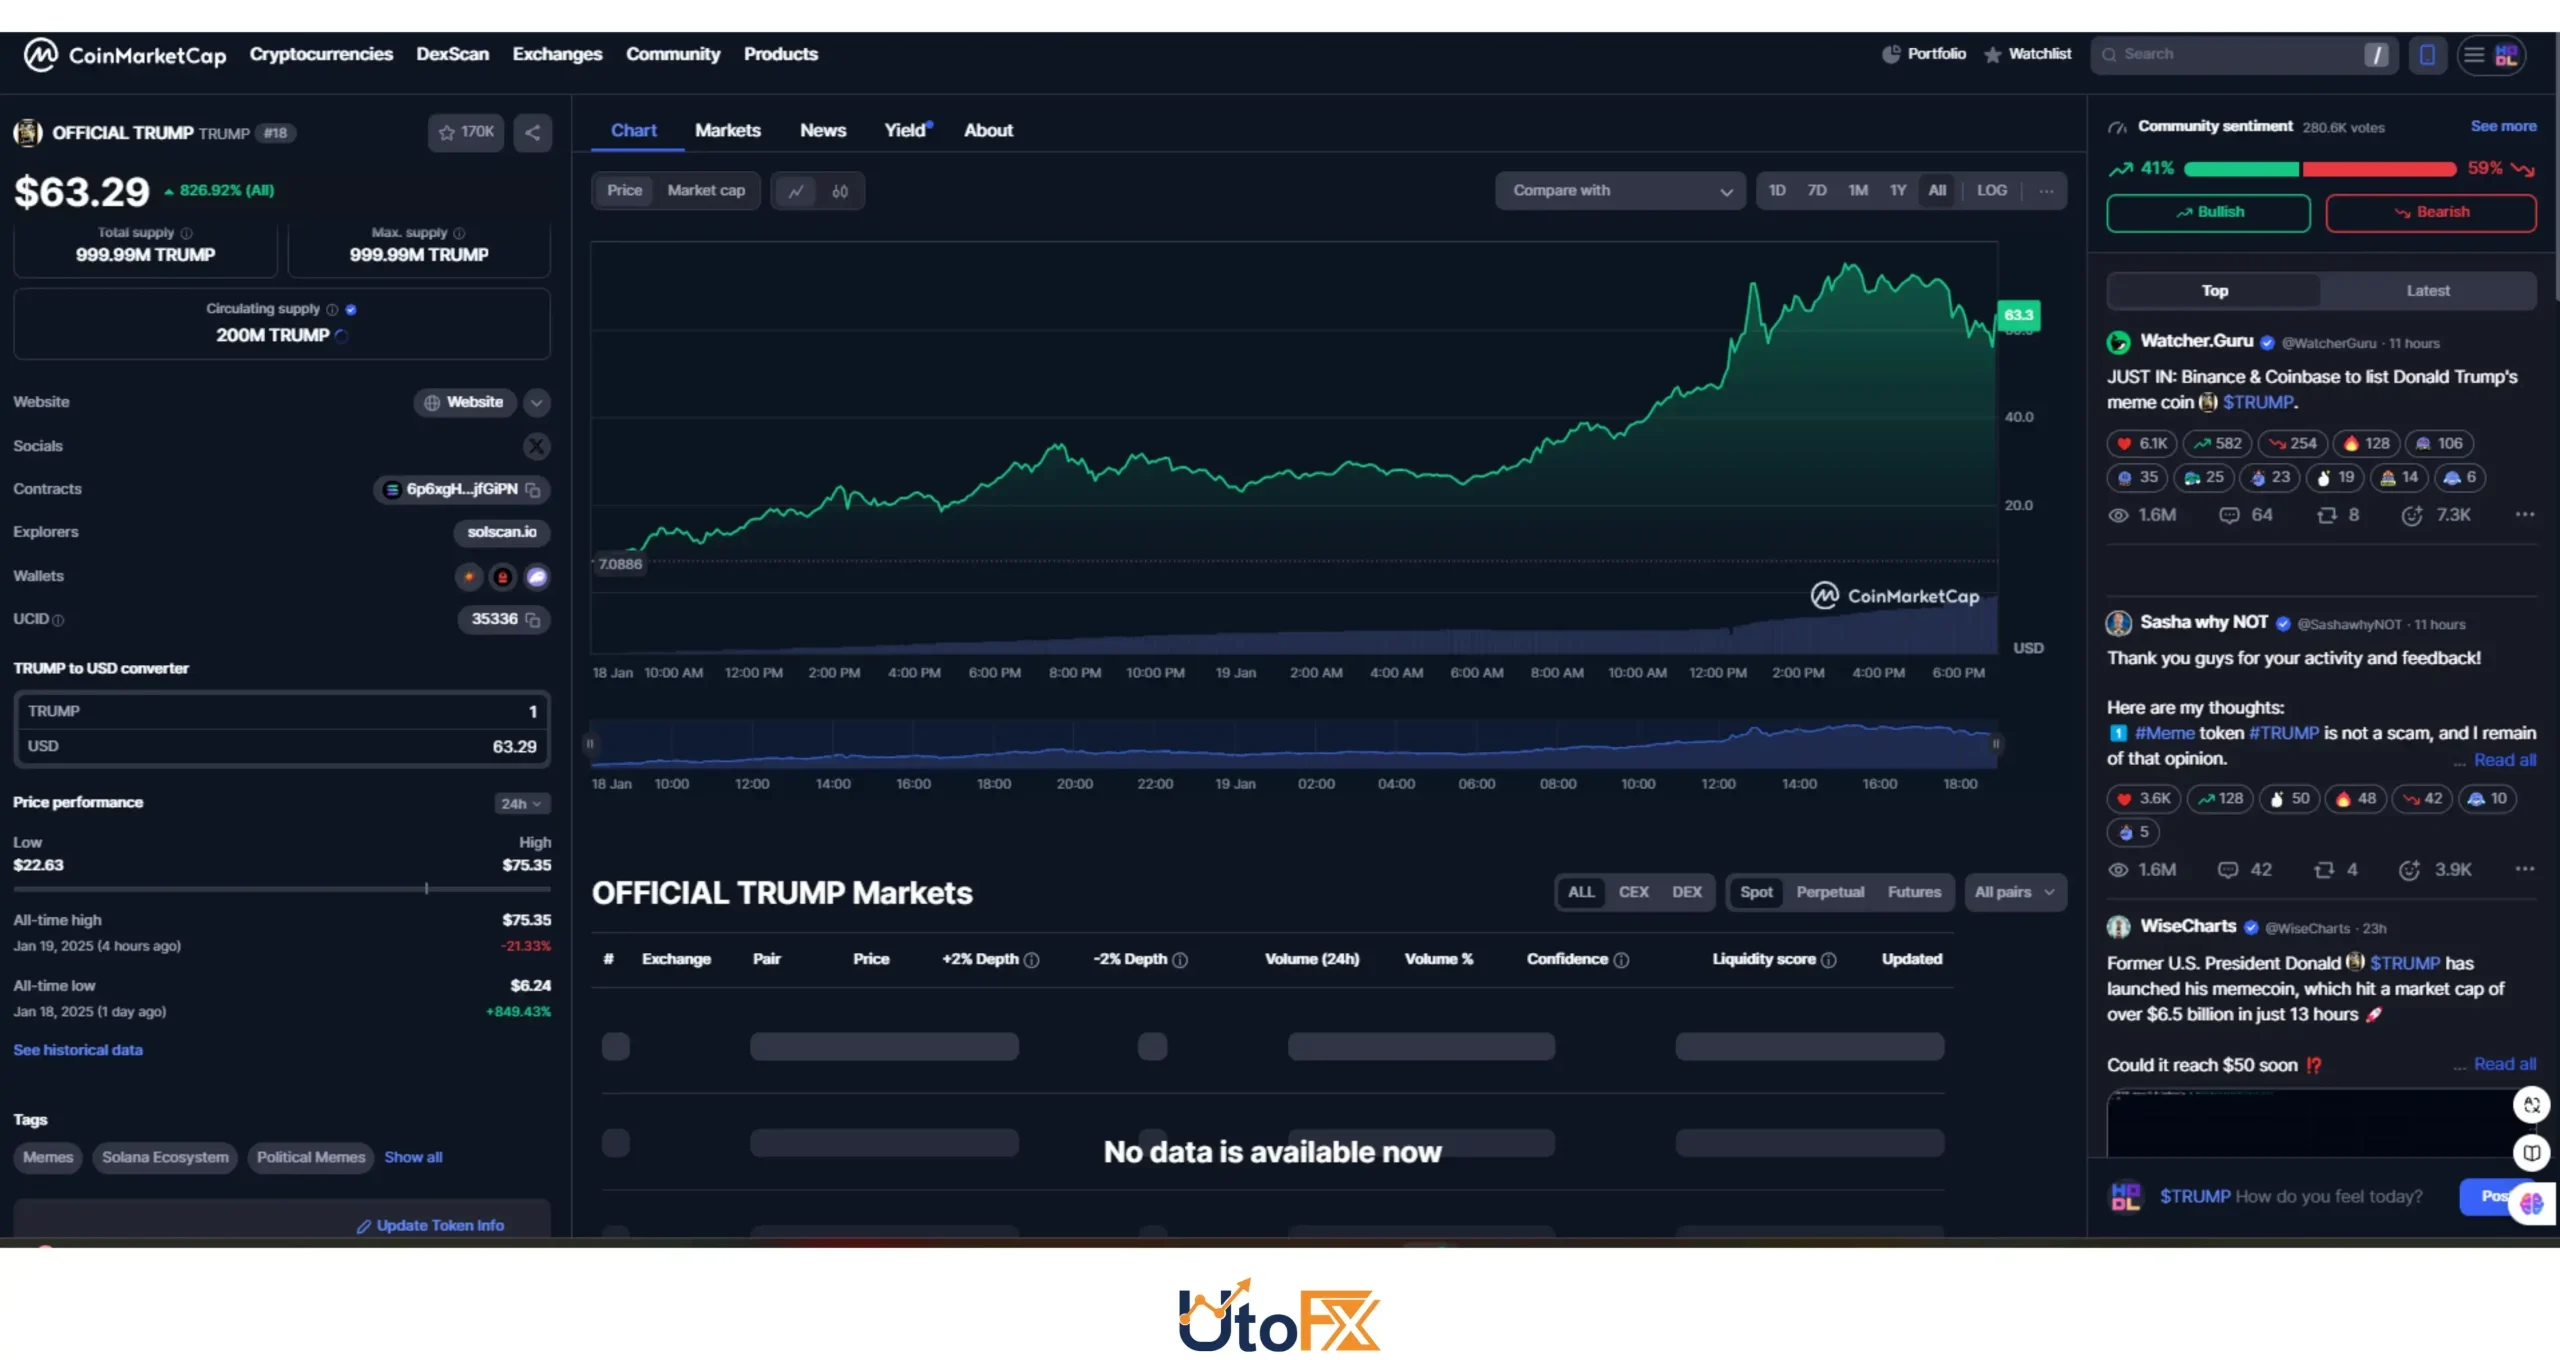Viewport: 2560px width, 1360px height.
Task: Open comments on Watcher.Guru post, 64
Action: [2246, 515]
